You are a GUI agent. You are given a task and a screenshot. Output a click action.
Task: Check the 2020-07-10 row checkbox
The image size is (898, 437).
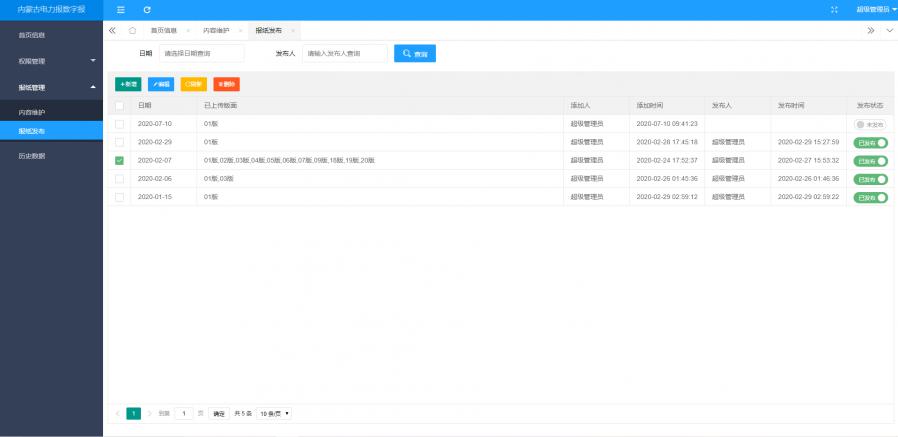(x=120, y=124)
